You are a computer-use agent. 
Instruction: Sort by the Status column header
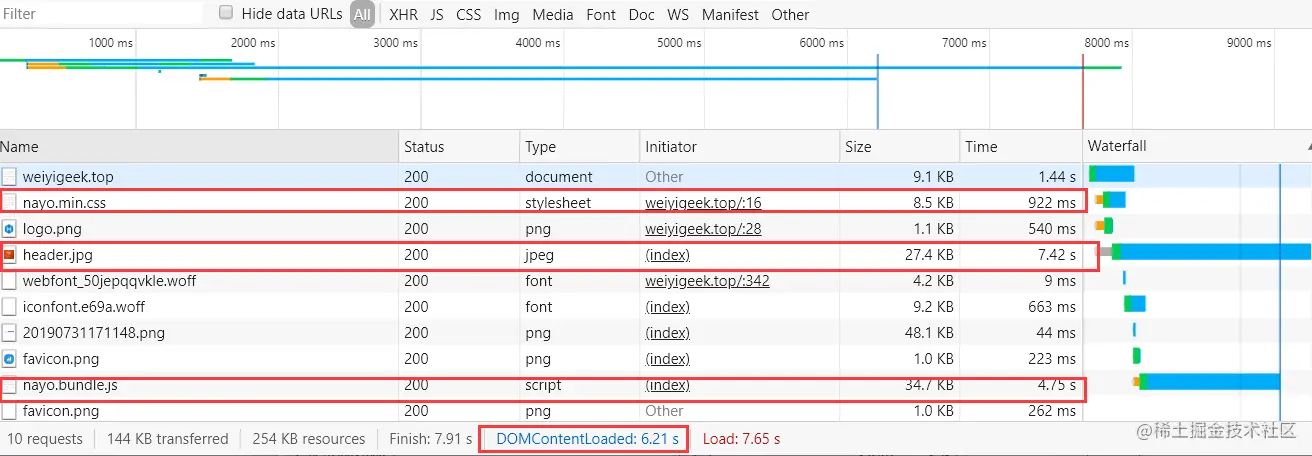[x=459, y=146]
